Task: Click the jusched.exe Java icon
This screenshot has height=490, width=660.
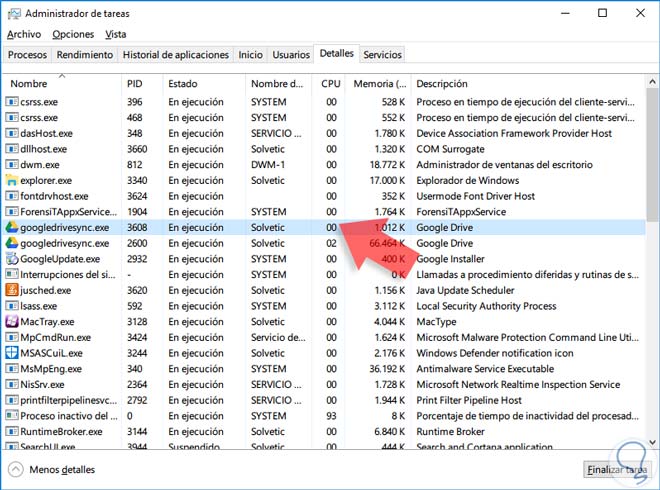Action: (12, 290)
